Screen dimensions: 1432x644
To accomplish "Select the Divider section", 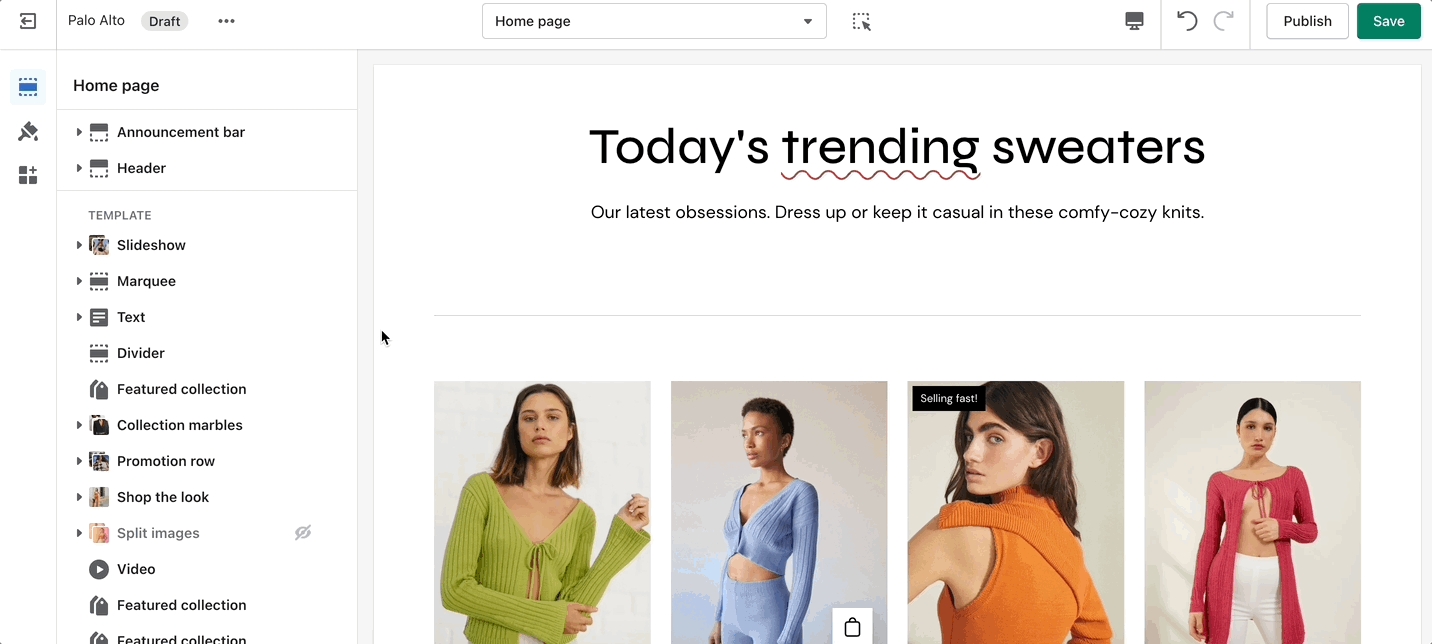I will pyautogui.click(x=141, y=353).
